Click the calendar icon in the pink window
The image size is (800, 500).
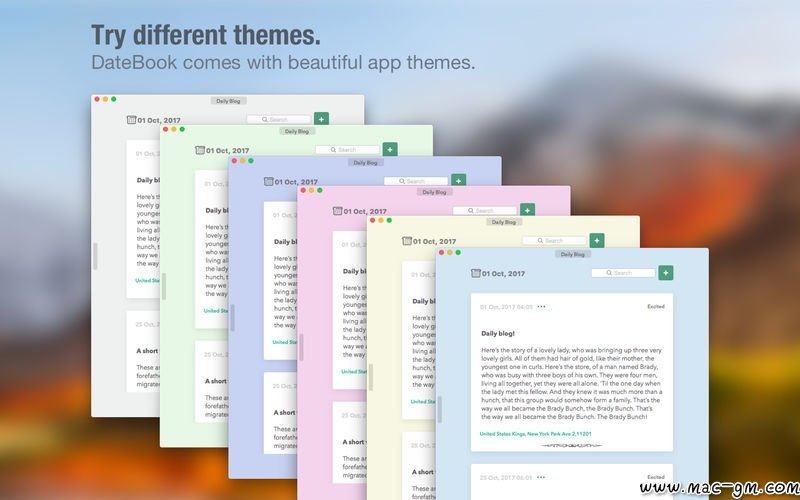[338, 211]
